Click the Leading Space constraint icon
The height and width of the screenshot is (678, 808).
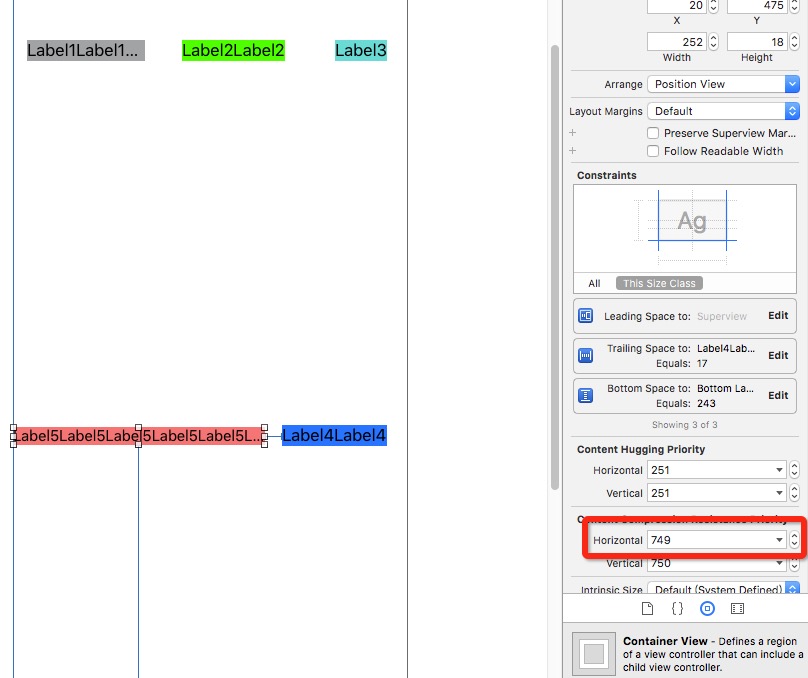[x=586, y=316]
